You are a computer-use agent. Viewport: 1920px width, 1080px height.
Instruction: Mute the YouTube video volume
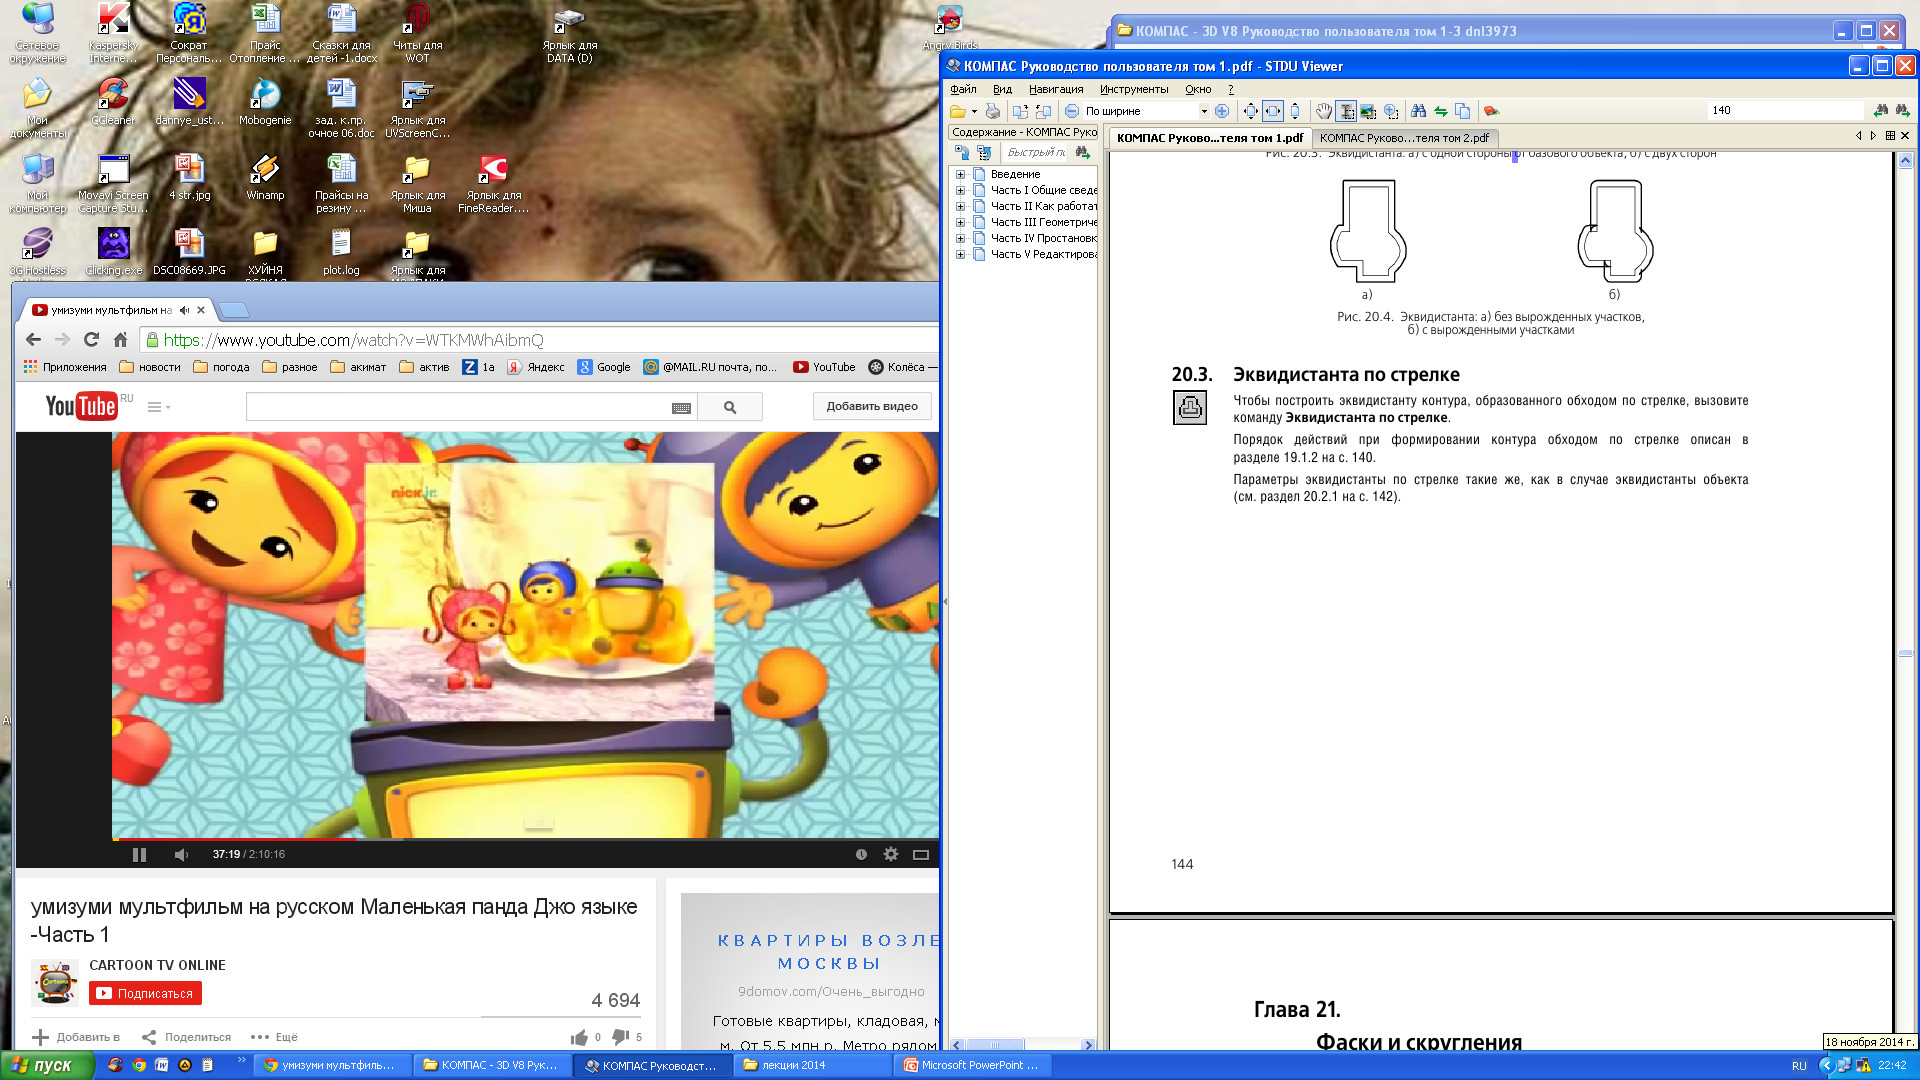pos(181,854)
